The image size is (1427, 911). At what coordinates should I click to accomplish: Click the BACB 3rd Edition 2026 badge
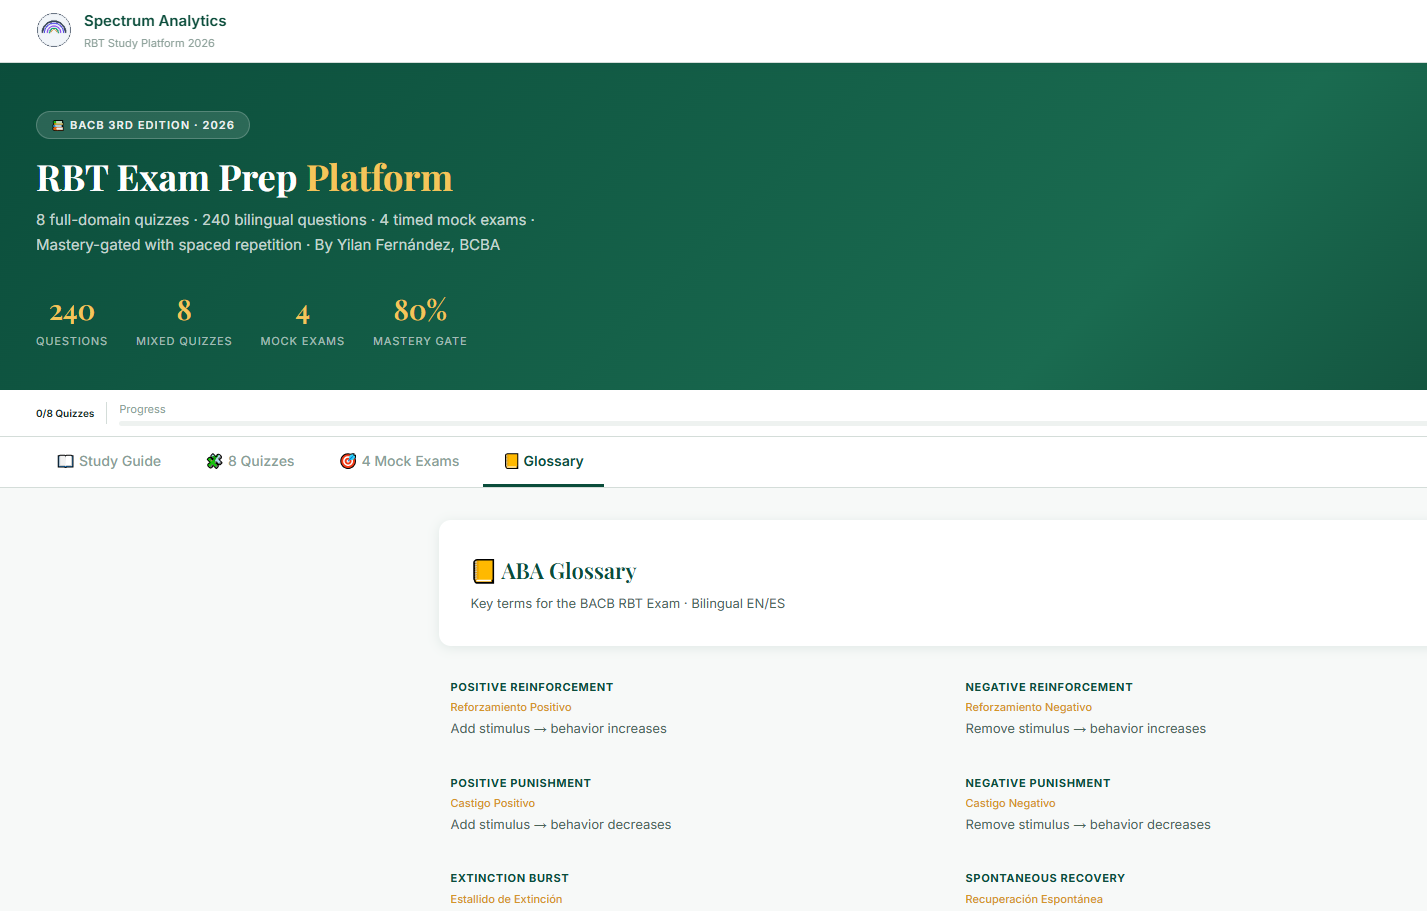coord(143,125)
